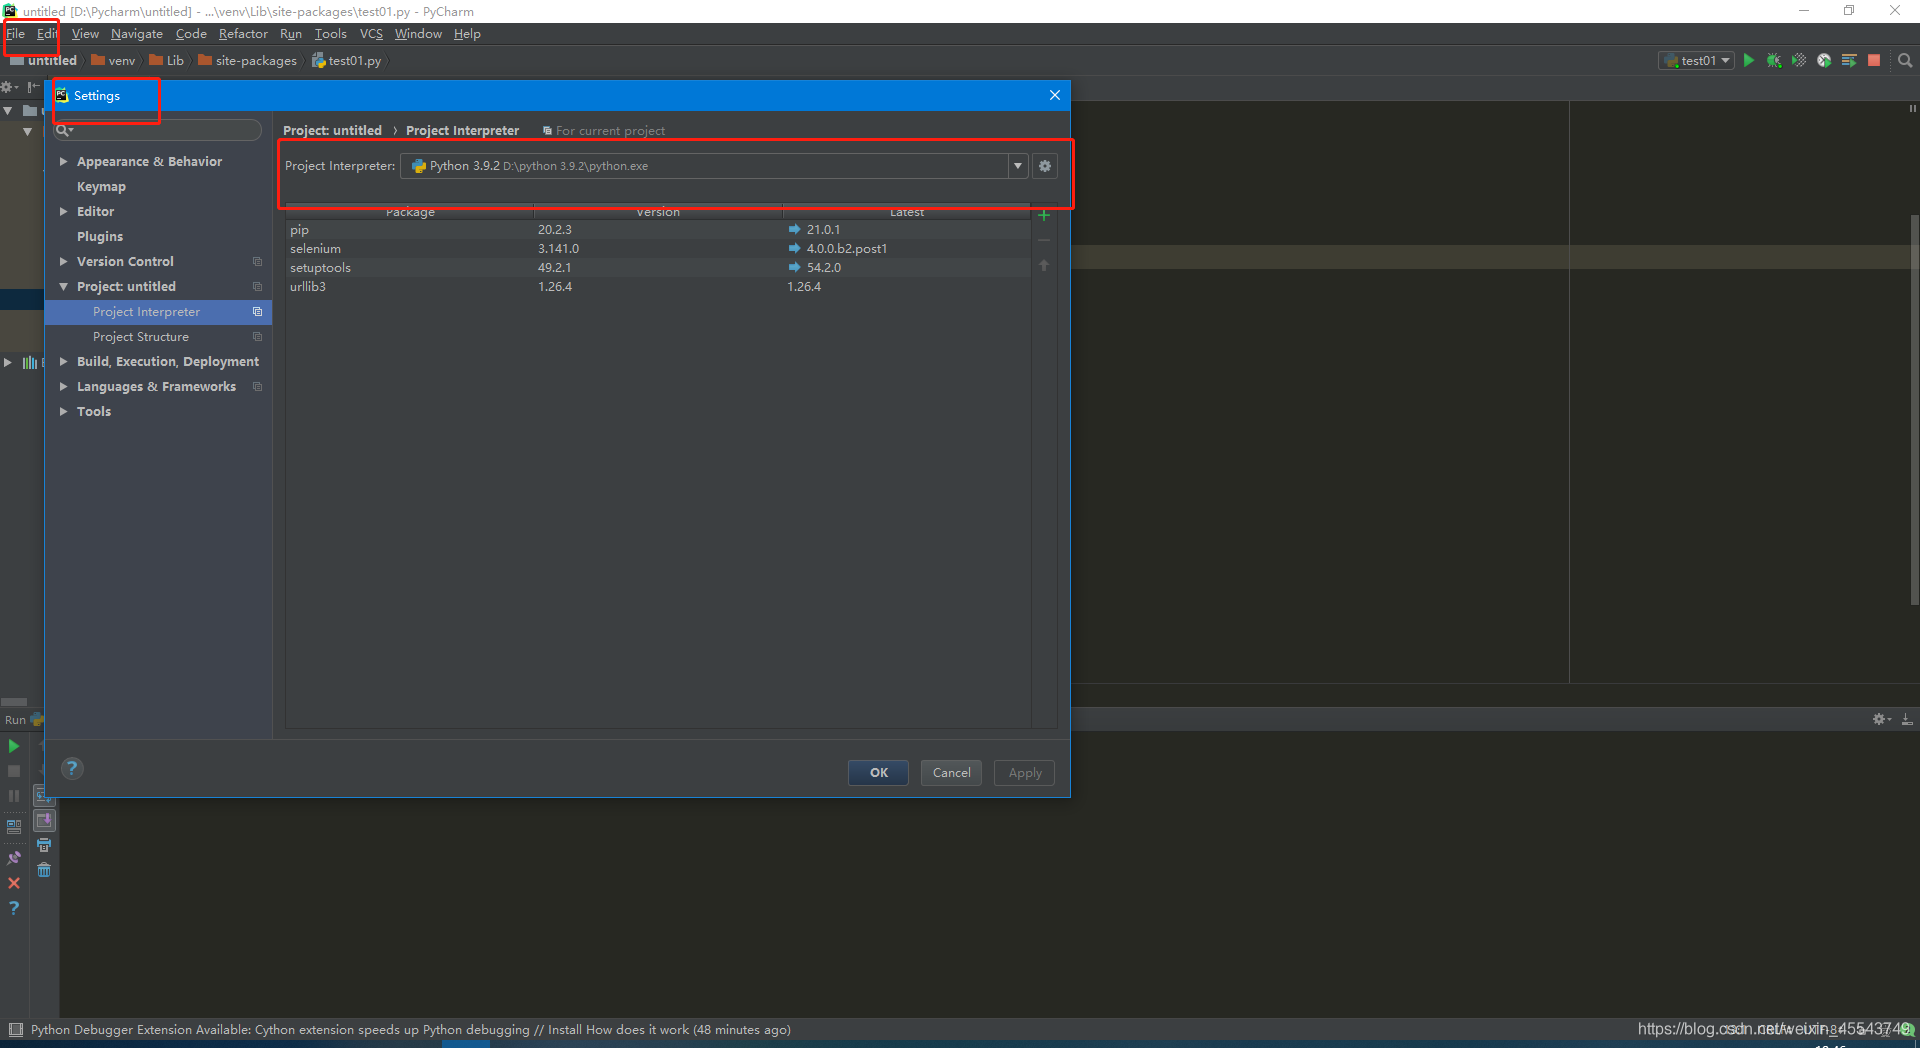The image size is (1920, 1048).
Task: Restore layout in the Run panel
Action: click(x=14, y=827)
